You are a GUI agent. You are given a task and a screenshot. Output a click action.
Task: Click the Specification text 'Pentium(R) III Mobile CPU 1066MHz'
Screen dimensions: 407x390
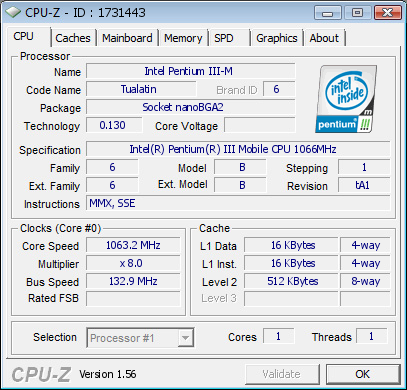252,149
